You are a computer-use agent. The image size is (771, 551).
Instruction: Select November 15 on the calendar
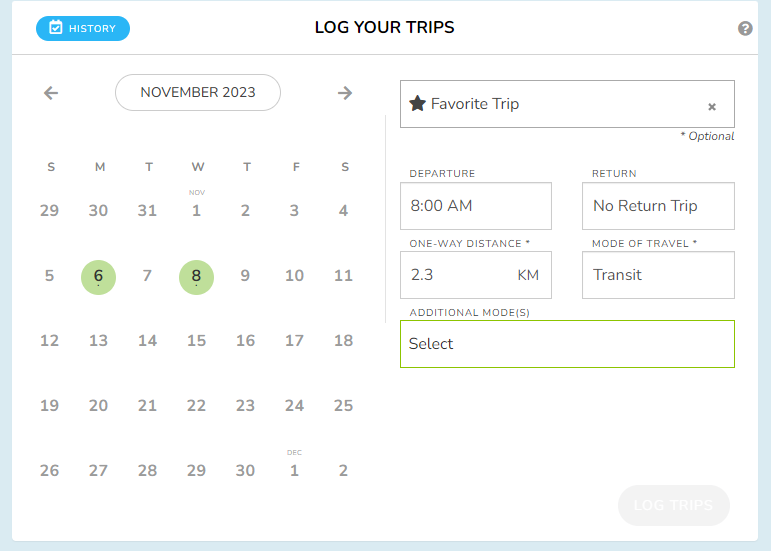click(196, 341)
